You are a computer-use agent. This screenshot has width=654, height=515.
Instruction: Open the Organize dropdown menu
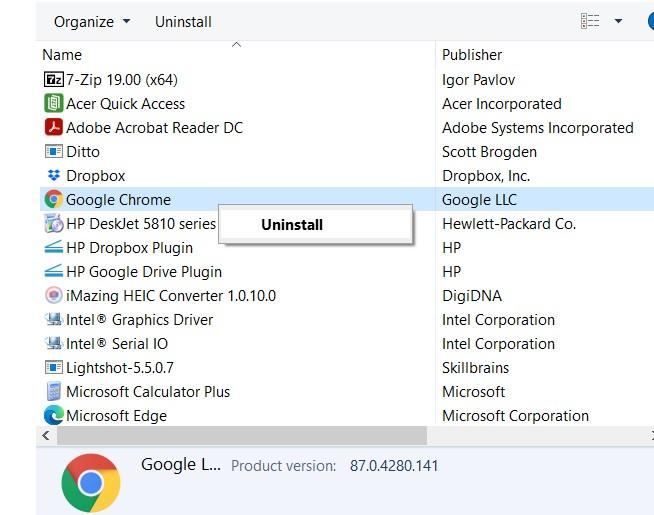[x=92, y=22]
